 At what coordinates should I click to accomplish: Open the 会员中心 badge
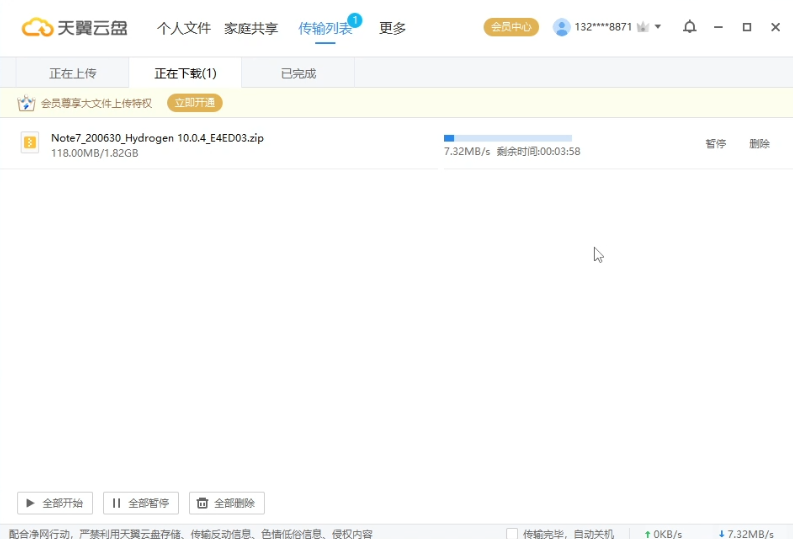tap(511, 27)
